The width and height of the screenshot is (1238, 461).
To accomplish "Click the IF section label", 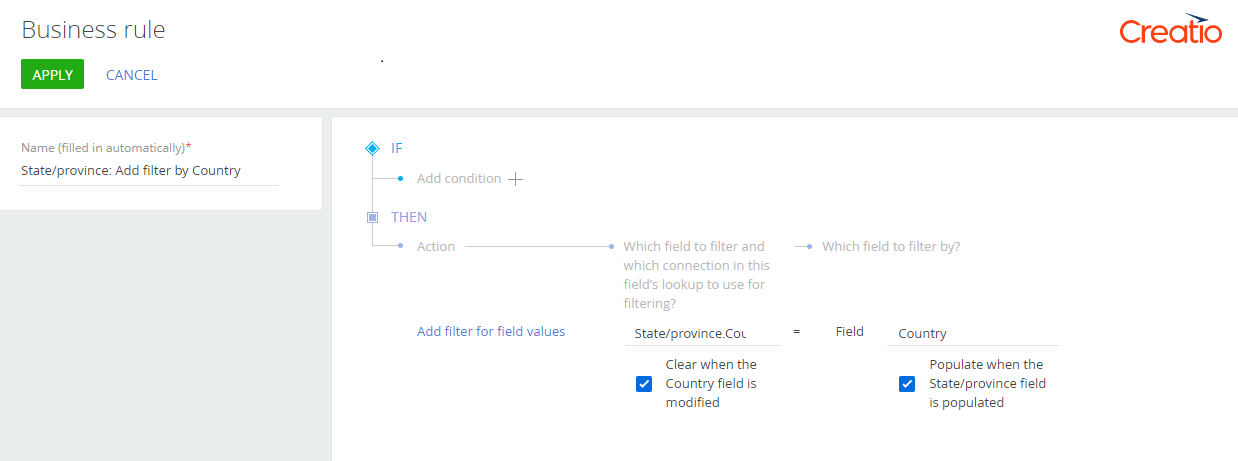I will point(397,148).
